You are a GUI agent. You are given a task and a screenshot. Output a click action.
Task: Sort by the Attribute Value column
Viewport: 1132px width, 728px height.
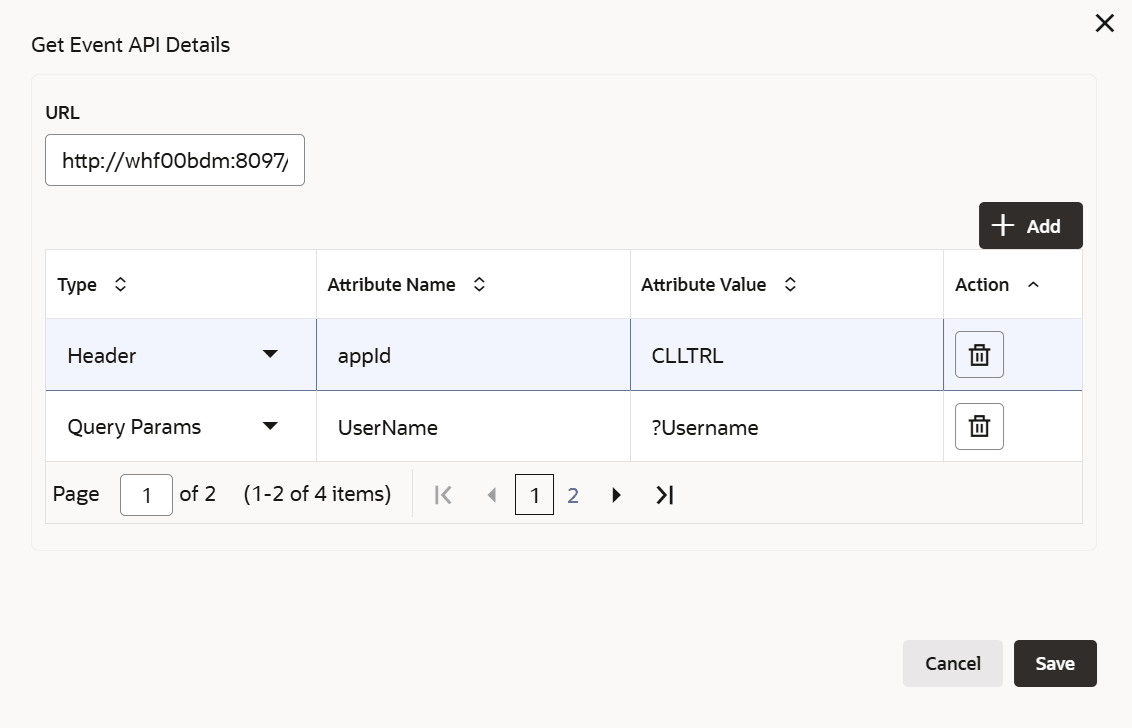click(790, 285)
